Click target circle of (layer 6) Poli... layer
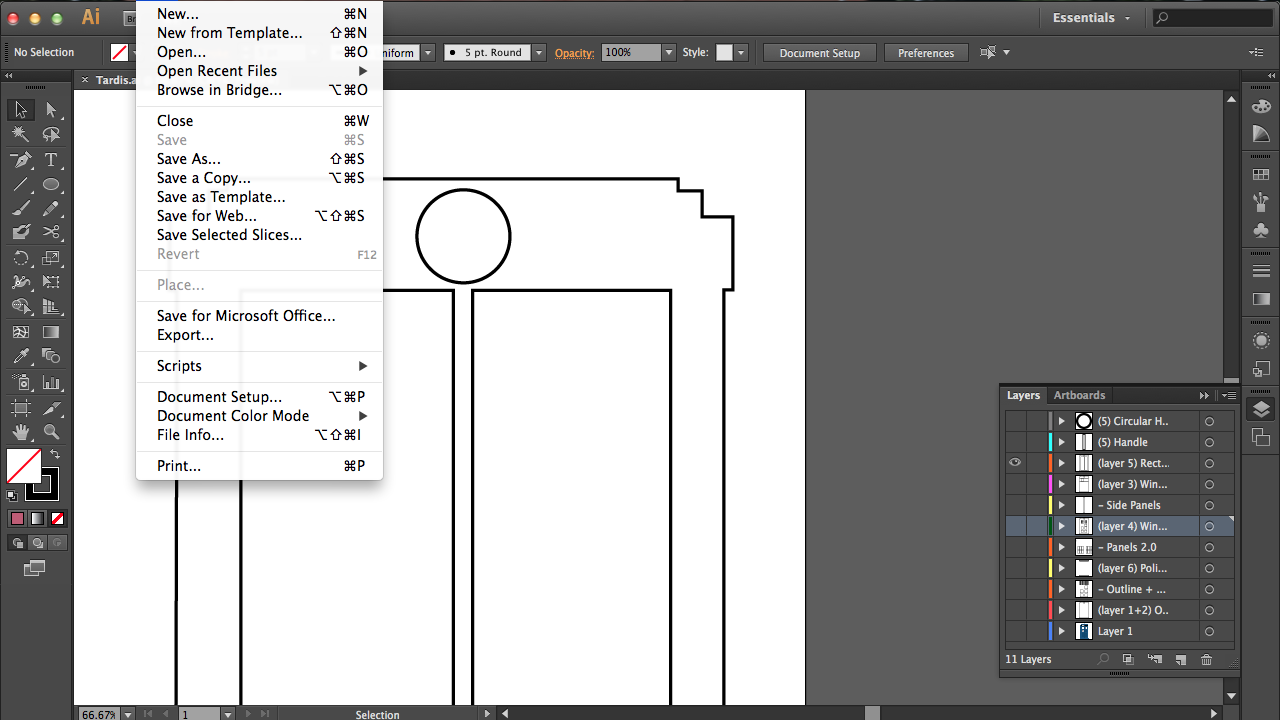1280x720 pixels. [x=1209, y=568]
